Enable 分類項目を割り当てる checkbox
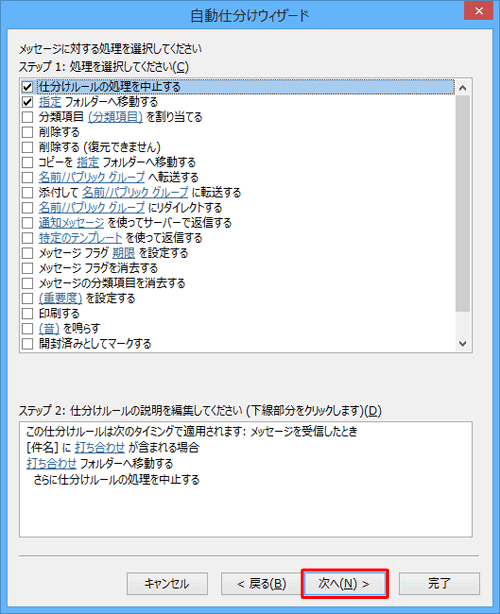 [x=27, y=117]
